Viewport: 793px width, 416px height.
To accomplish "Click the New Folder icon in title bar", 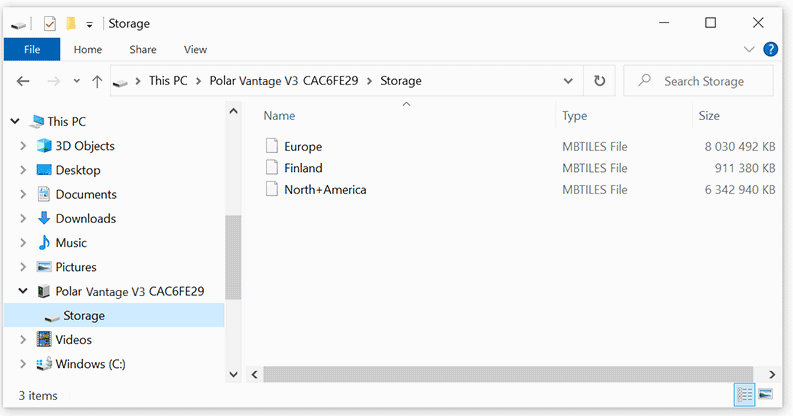I will 71,23.
